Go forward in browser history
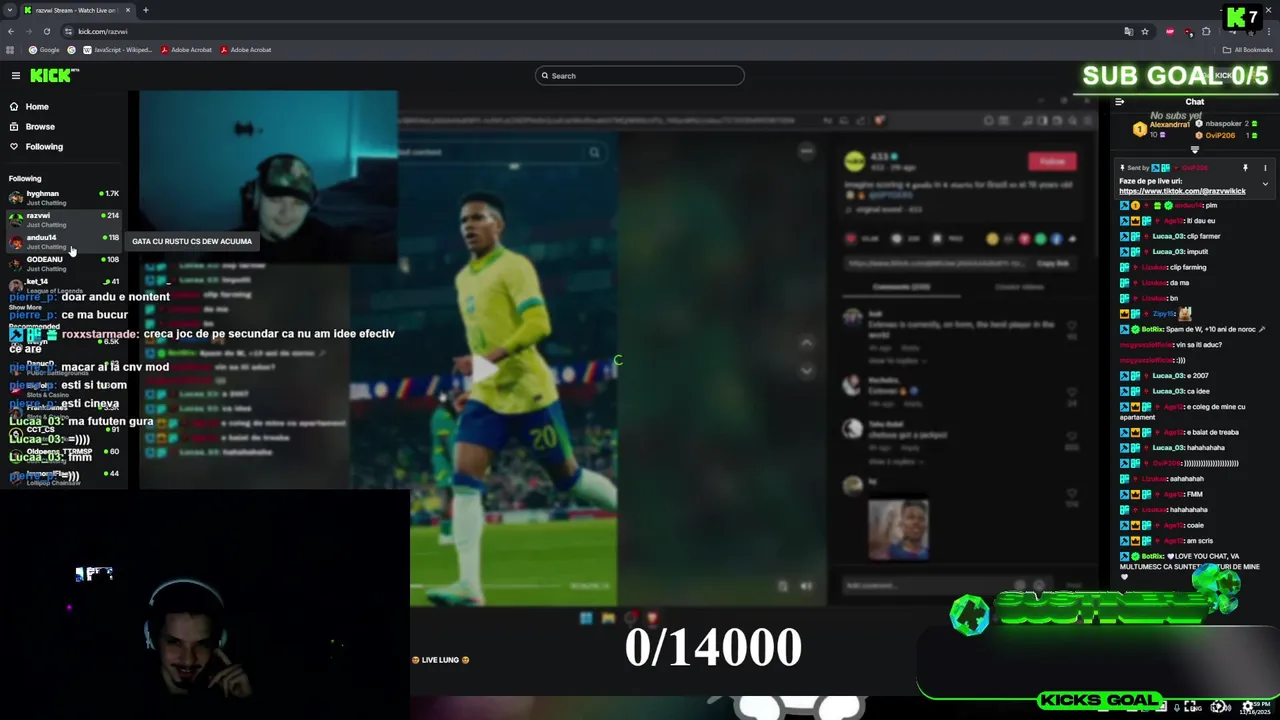 (29, 31)
